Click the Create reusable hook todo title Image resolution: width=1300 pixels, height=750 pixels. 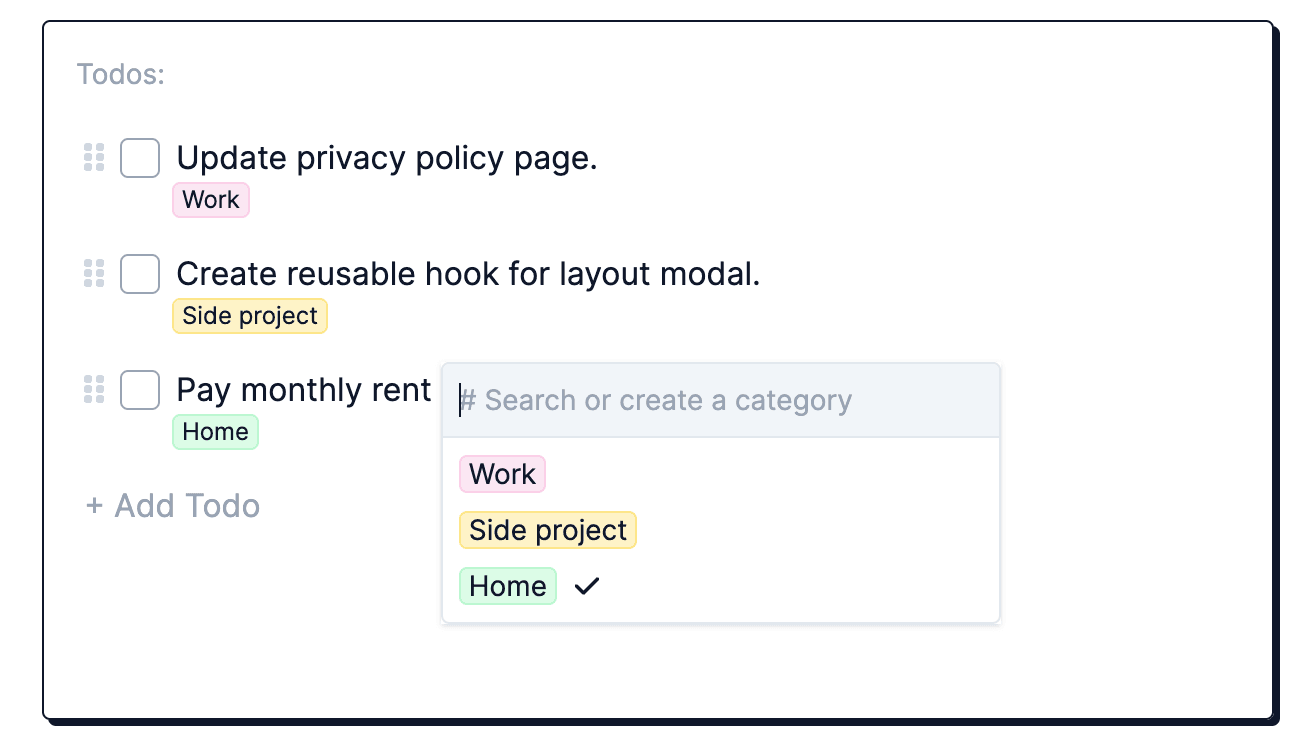468,274
